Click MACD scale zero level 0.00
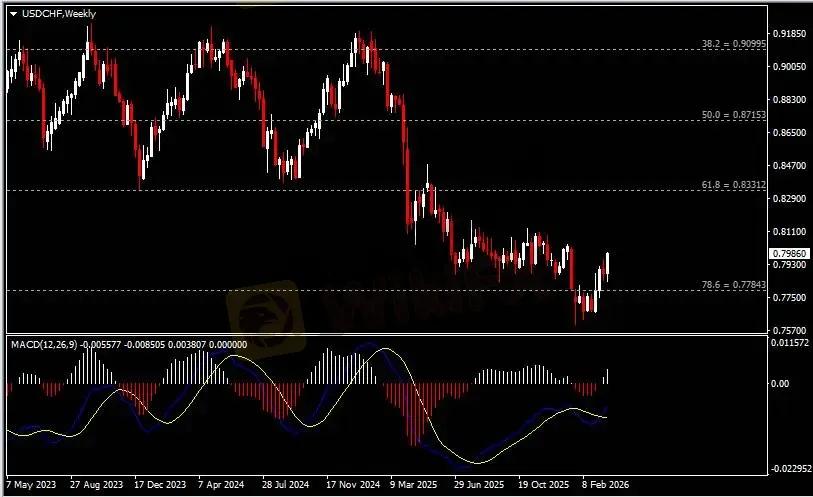 pyautogui.click(x=780, y=384)
